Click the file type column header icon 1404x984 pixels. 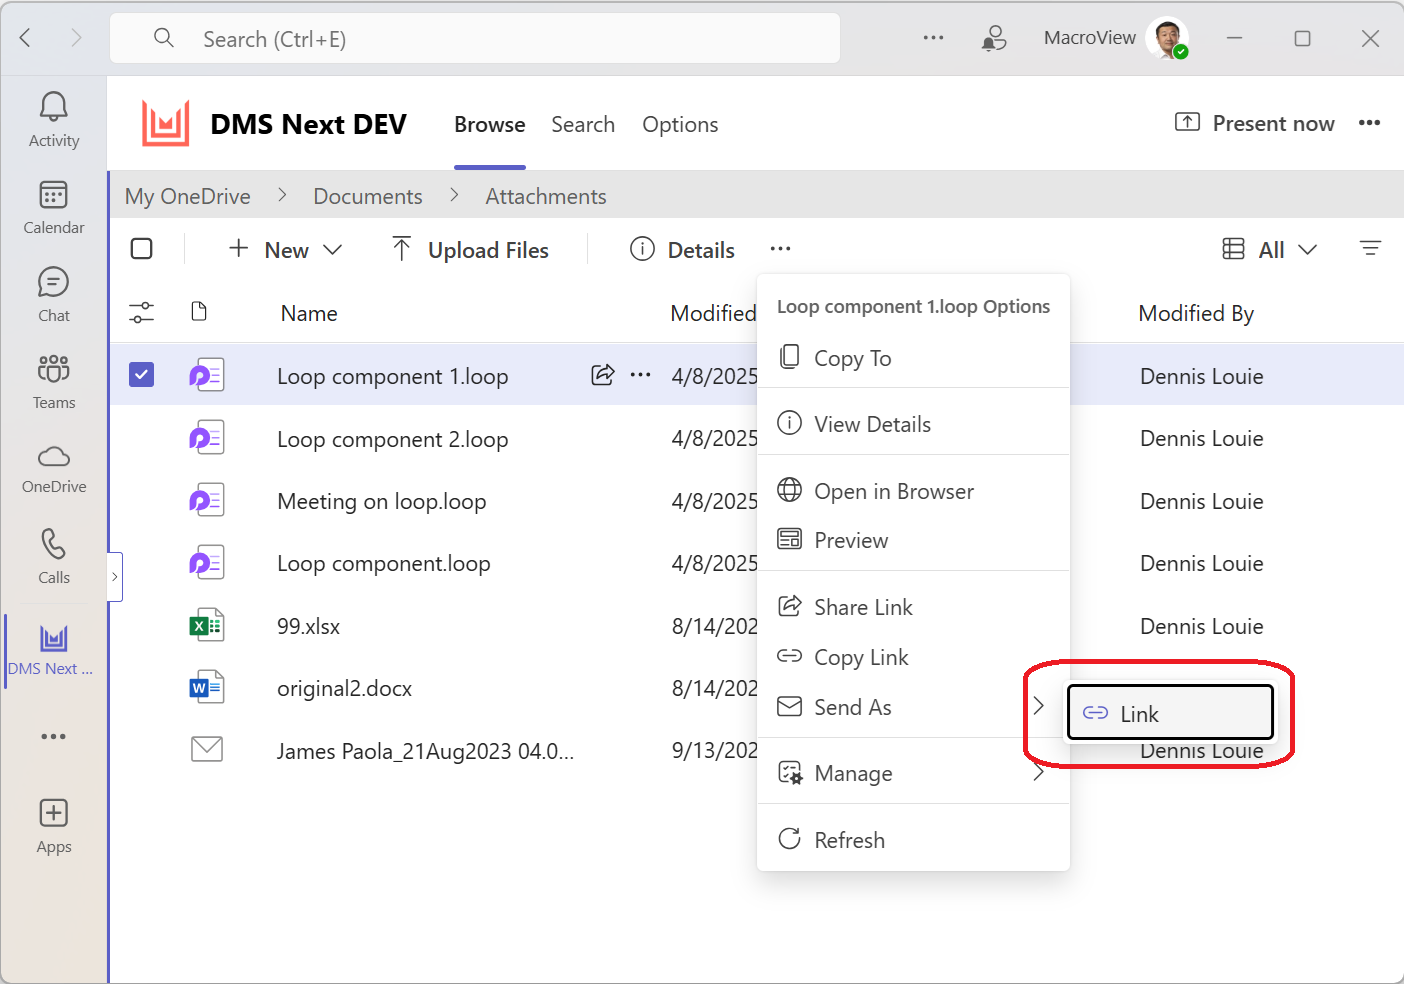pyautogui.click(x=199, y=312)
